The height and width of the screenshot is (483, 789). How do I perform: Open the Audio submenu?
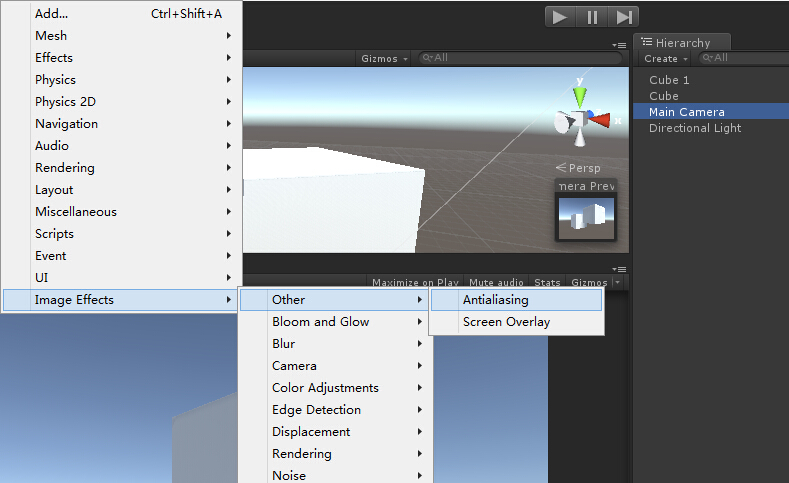[x=122, y=145]
